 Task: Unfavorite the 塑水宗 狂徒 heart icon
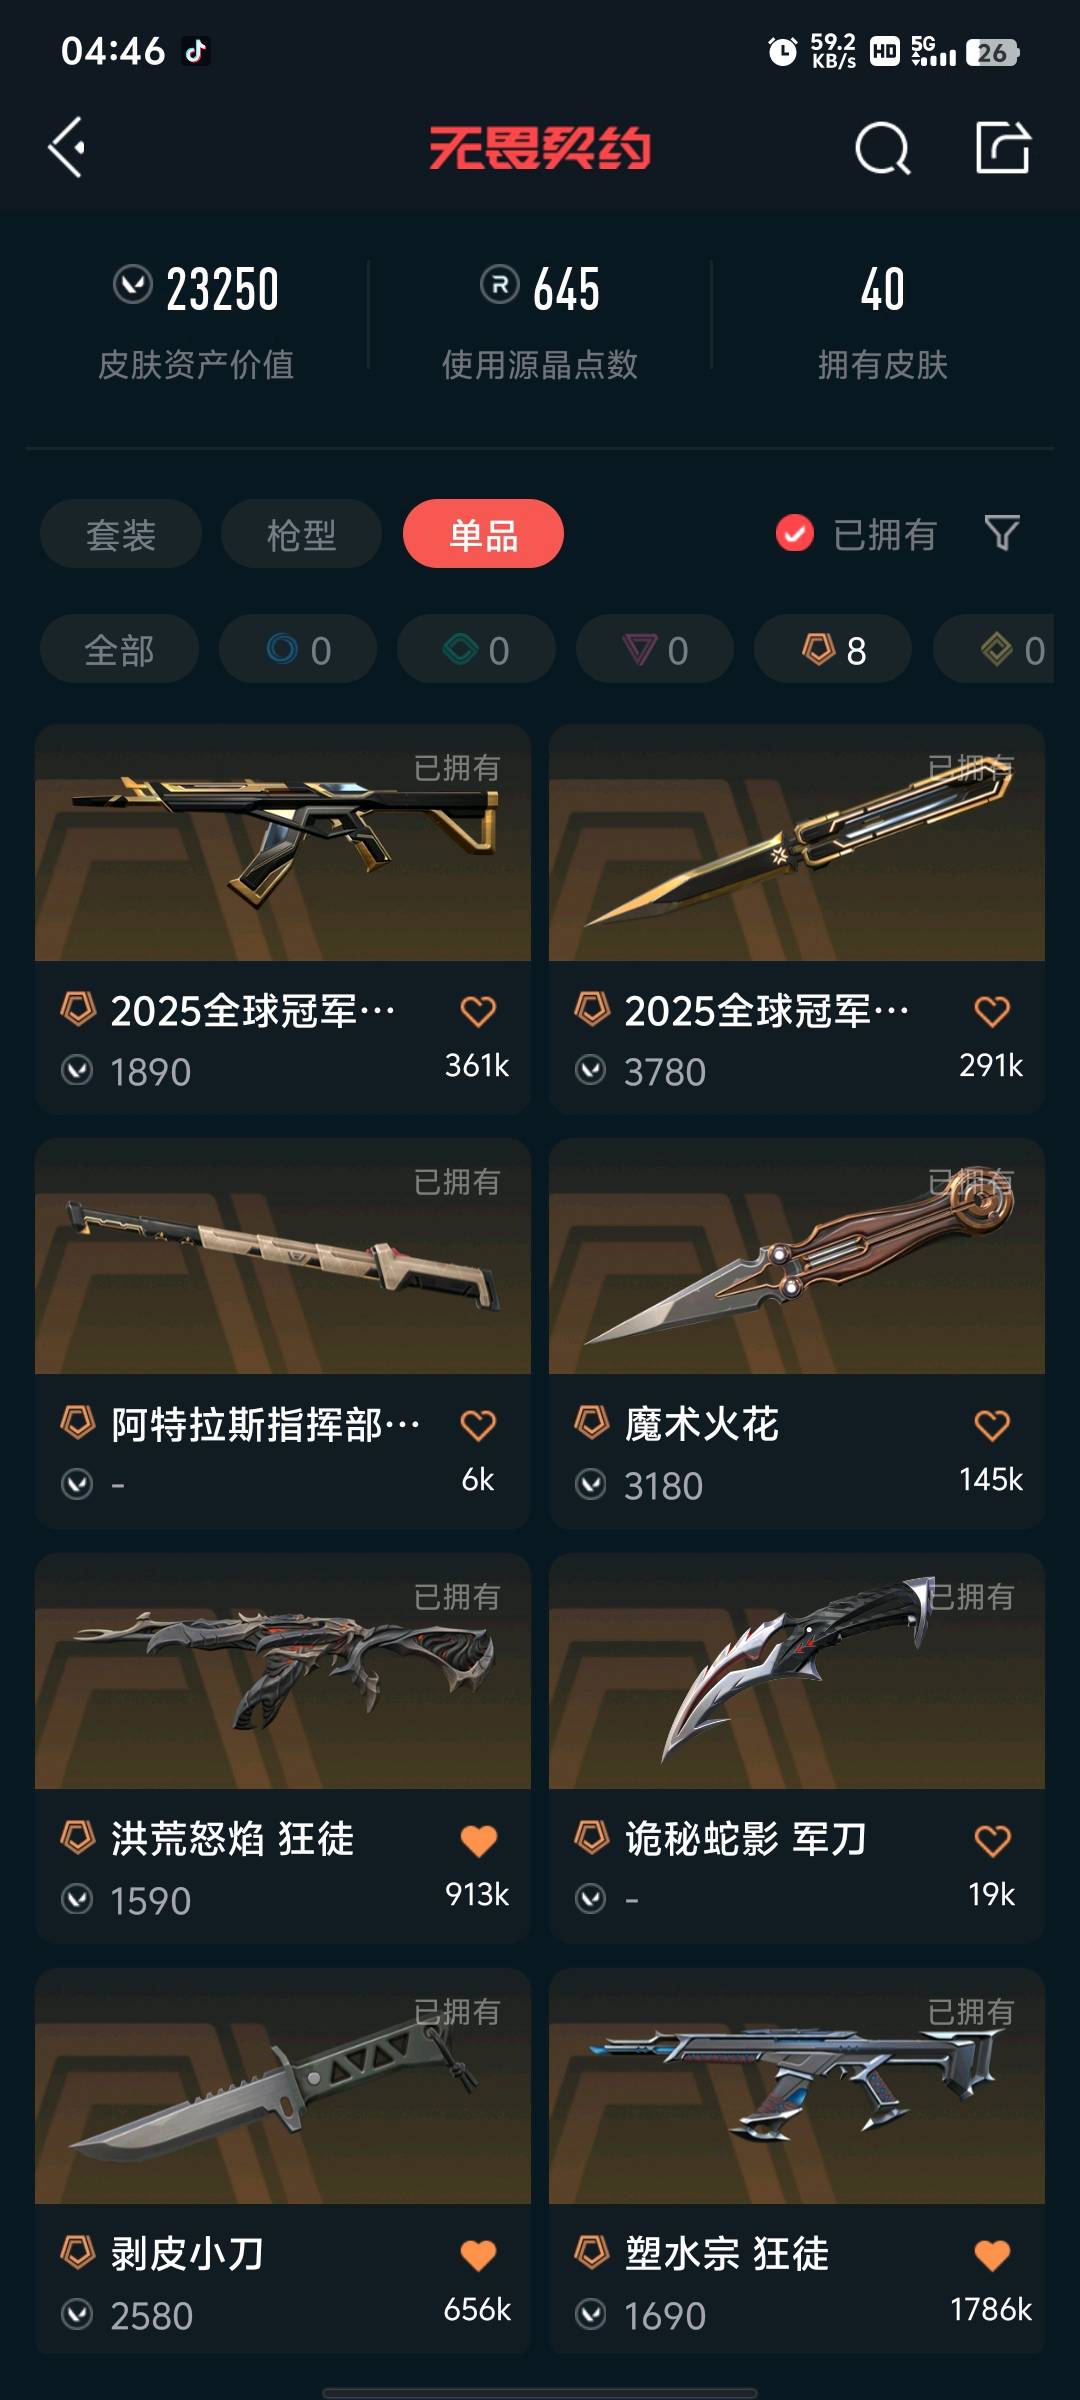(992, 2255)
